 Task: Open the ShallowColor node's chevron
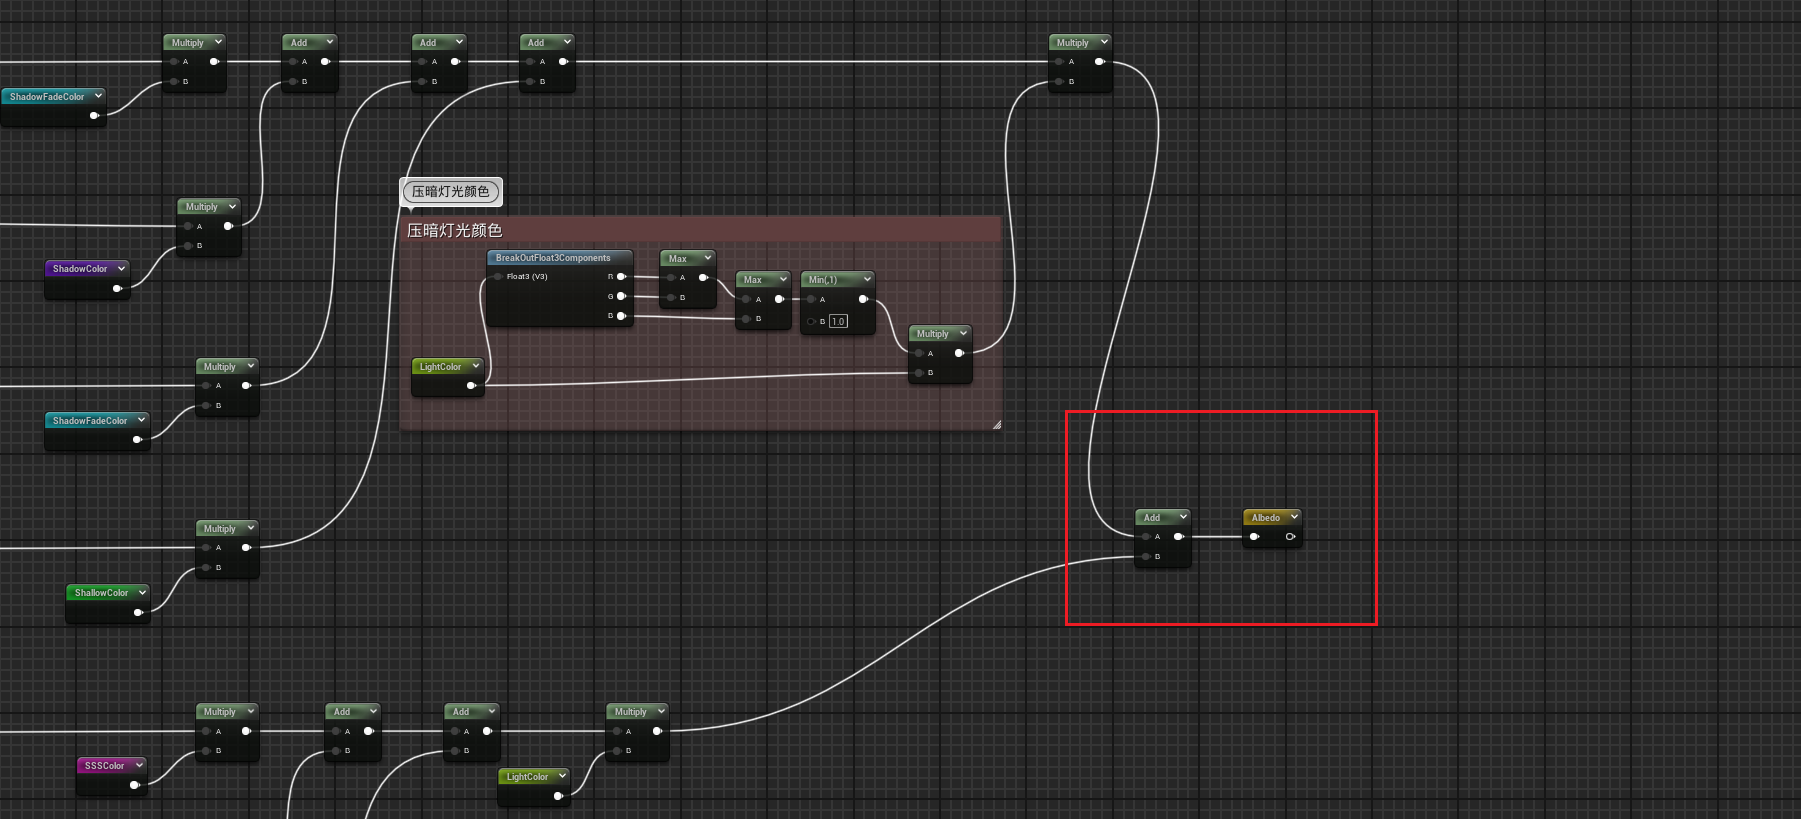(x=142, y=592)
